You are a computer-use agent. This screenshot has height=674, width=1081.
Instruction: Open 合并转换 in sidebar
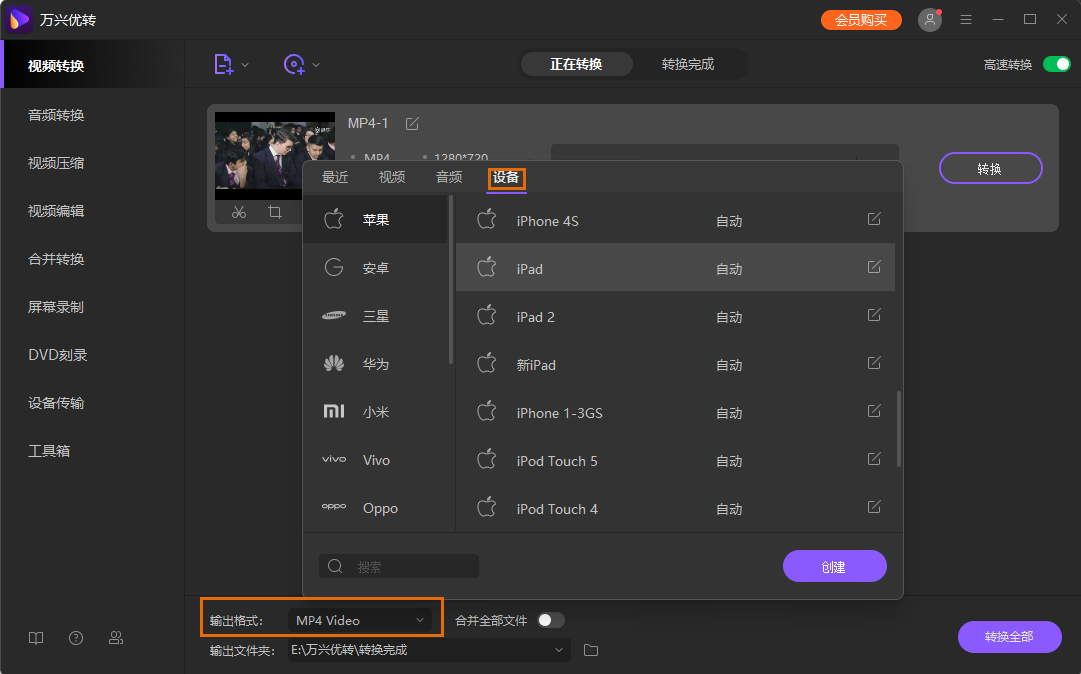tap(56, 259)
